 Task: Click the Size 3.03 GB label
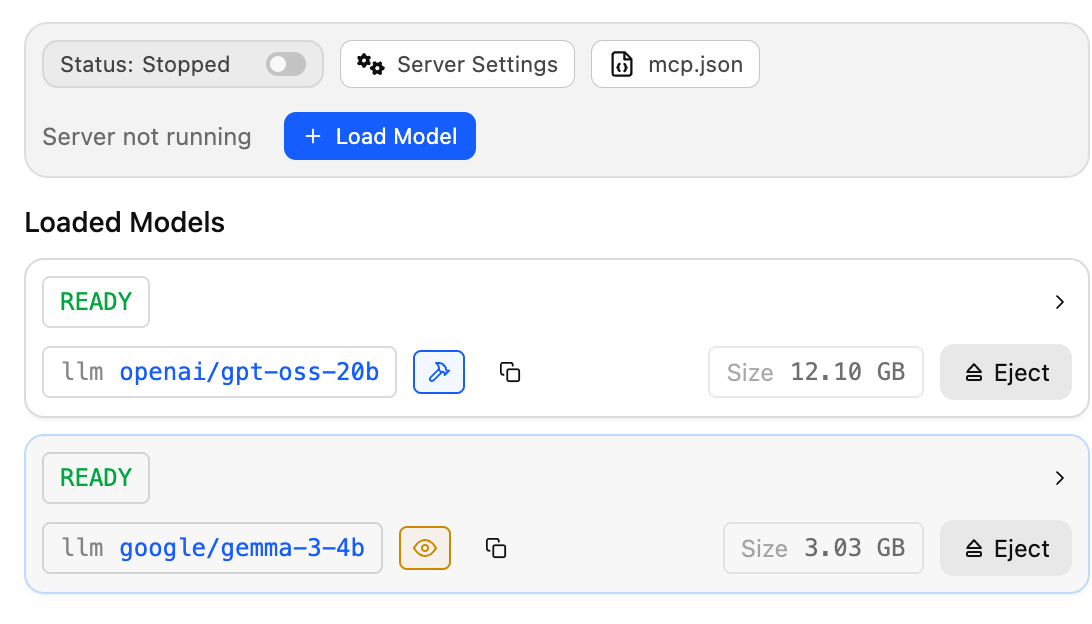click(822, 548)
